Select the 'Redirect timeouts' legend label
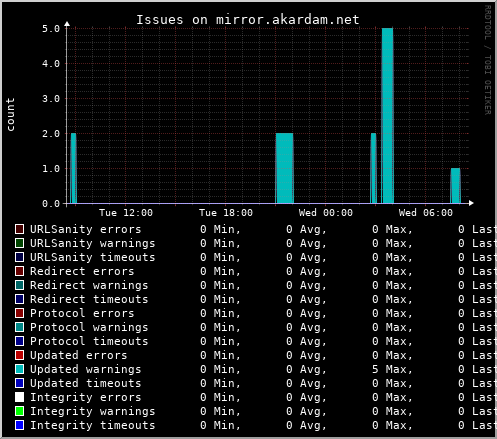Image resolution: width=497 pixels, height=439 pixels. (x=89, y=299)
